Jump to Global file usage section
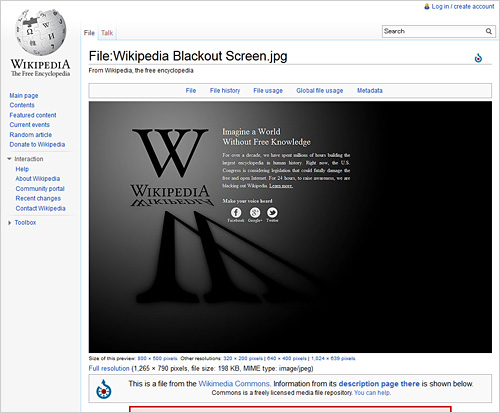Image resolution: width=500 pixels, height=413 pixels. point(320,90)
